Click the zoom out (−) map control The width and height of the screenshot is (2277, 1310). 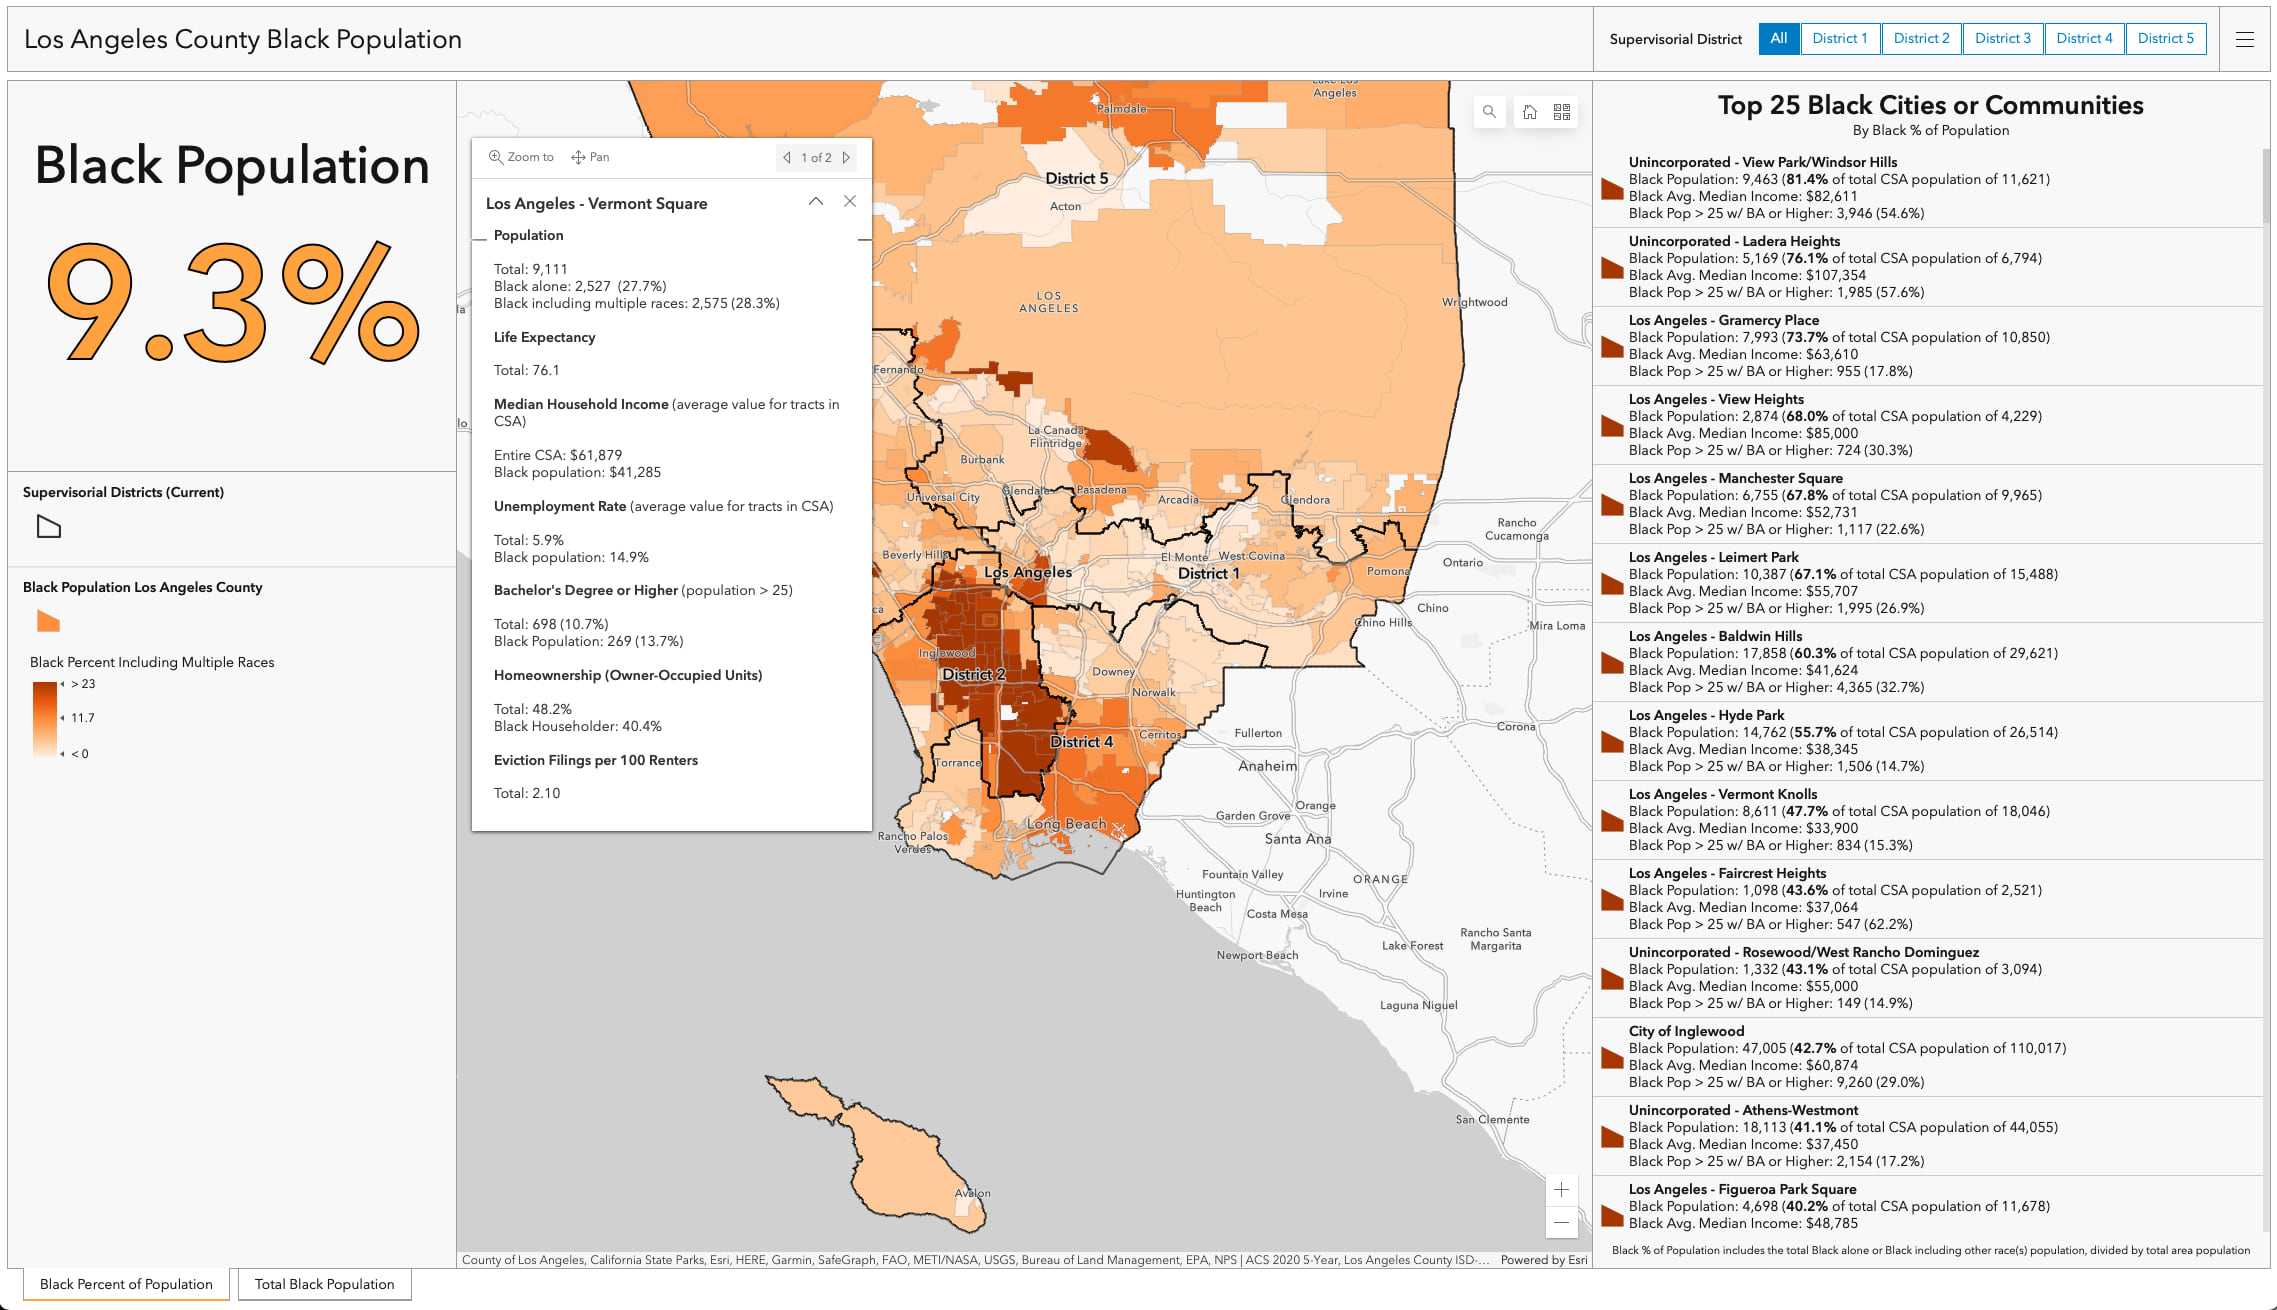1561,1222
